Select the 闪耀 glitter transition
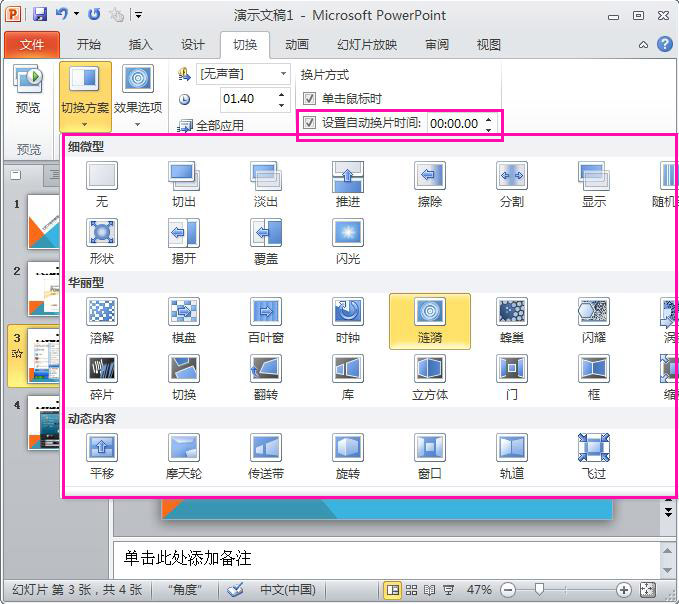Image resolution: width=679 pixels, height=604 pixels. coord(594,321)
